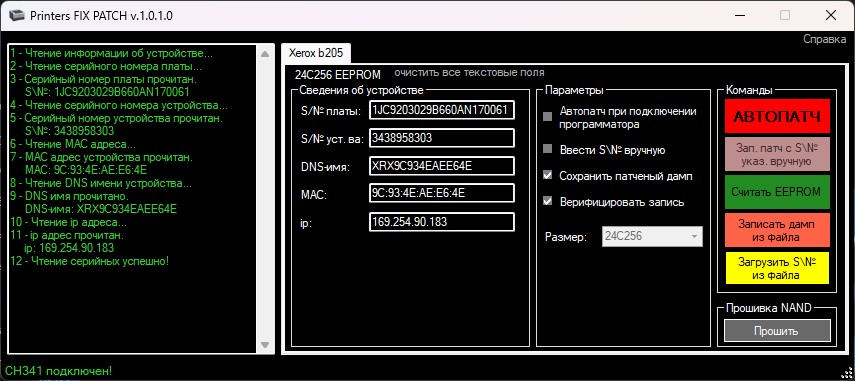Screen dimensions: 855x381
Task: Click the '24C256 EEPROM' label
Action: click(x=338, y=75)
